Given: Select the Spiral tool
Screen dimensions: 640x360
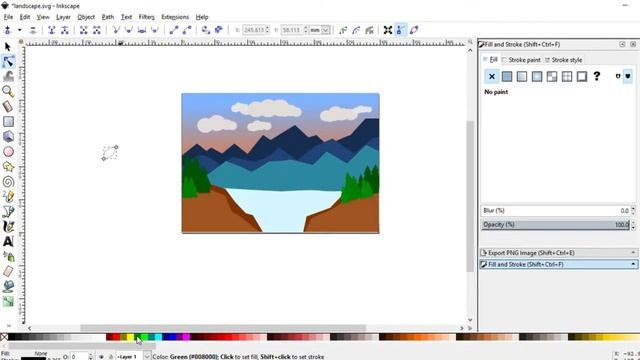Looking at the screenshot, I should coord(8,182).
